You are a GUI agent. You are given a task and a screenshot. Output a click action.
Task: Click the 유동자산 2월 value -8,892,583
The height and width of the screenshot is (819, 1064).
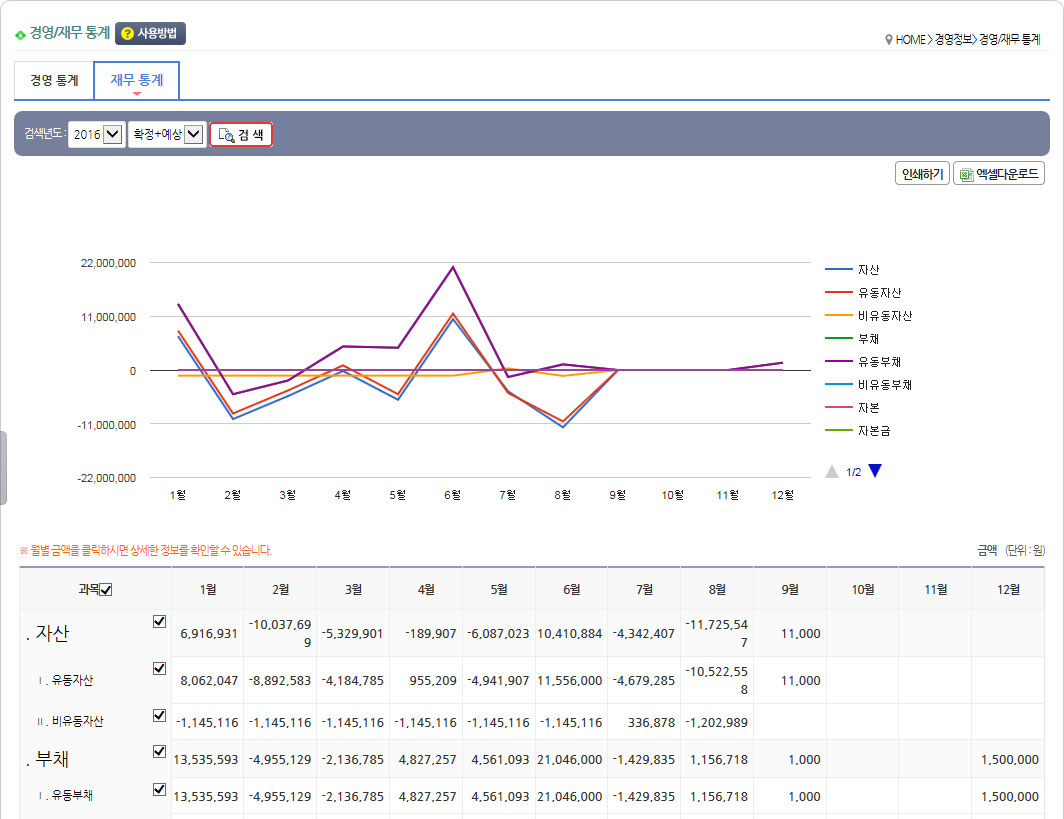[280, 681]
